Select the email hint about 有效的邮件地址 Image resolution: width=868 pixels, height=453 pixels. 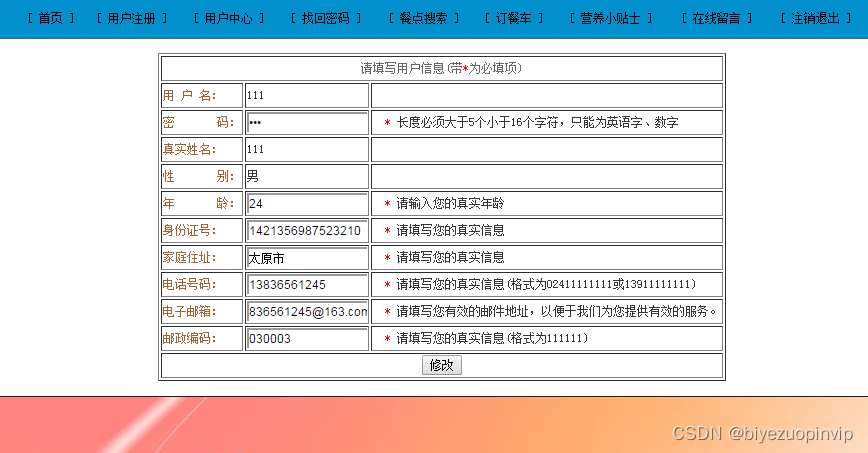556,312
